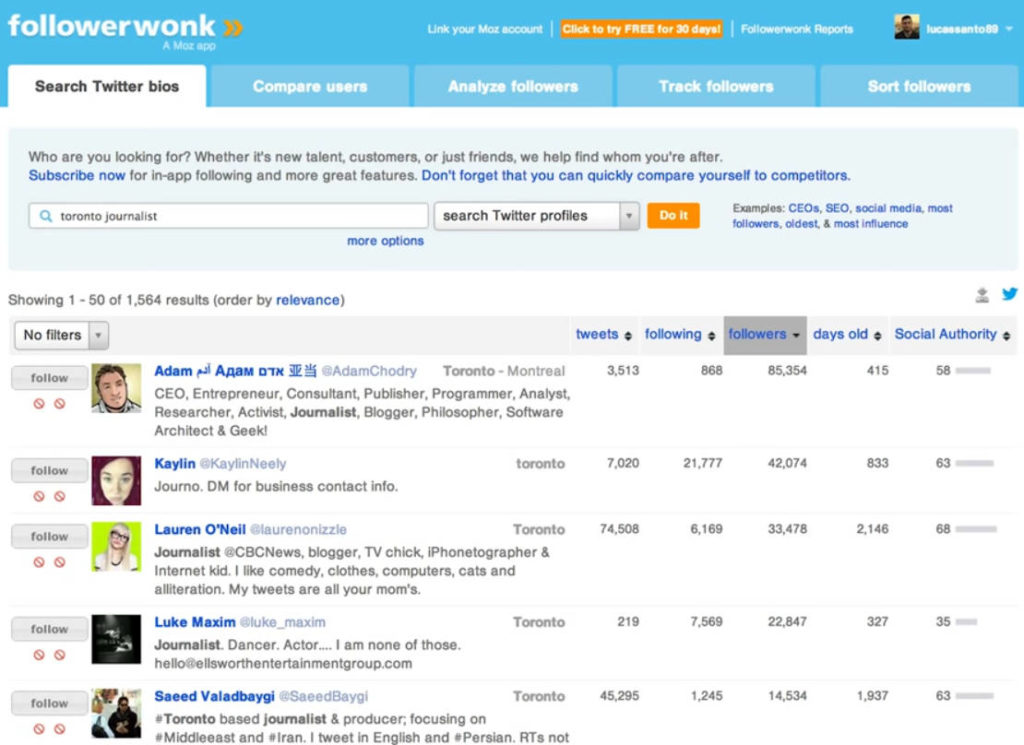The width and height of the screenshot is (1024, 745).
Task: Follow Lauren O'Neil
Action: pyautogui.click(x=49, y=537)
